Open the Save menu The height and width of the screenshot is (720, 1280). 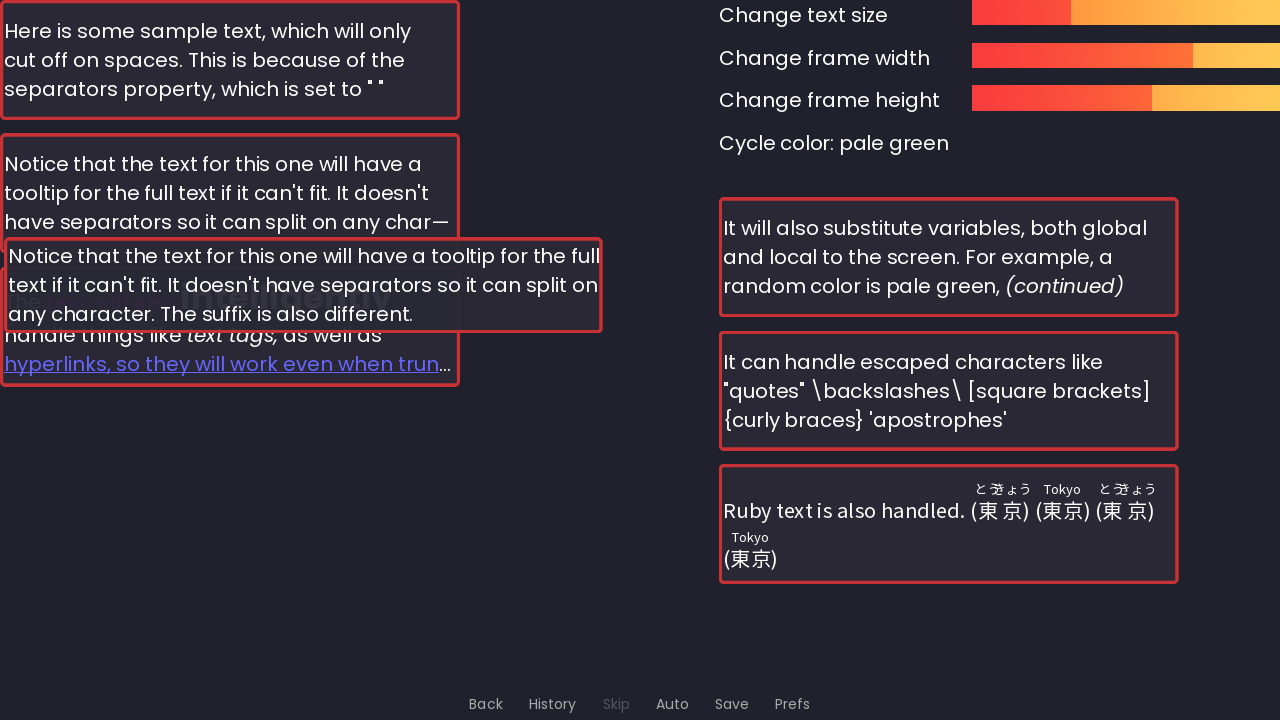732,704
